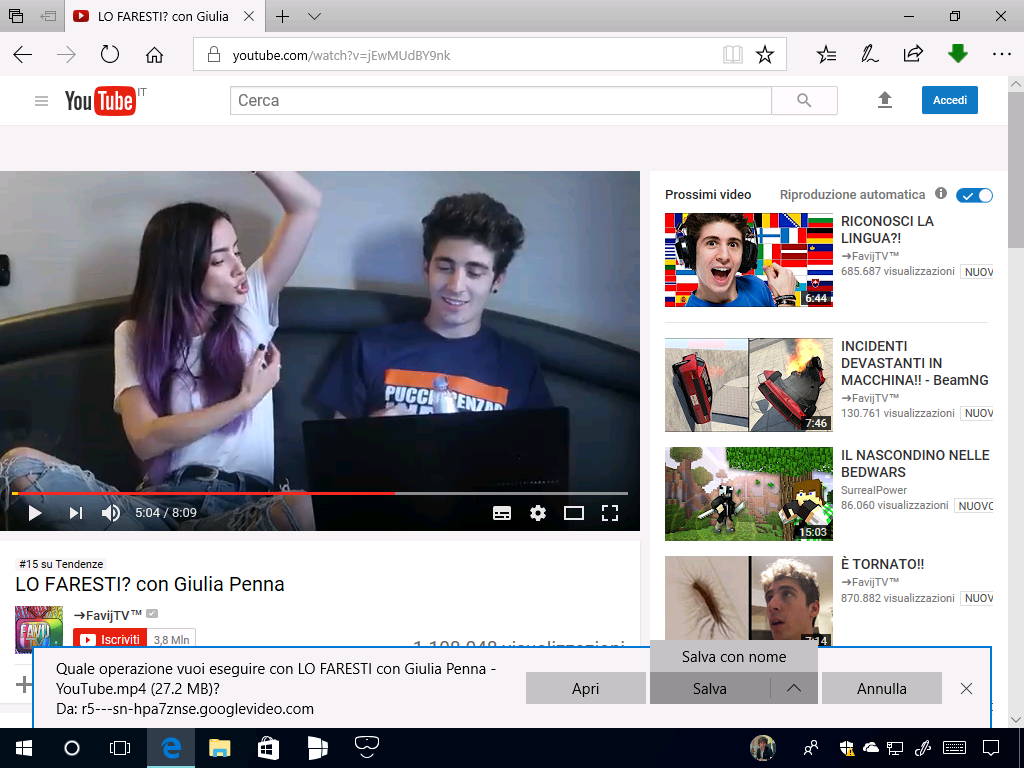
Task: Reload the page with refresh icon
Action: coord(110,54)
